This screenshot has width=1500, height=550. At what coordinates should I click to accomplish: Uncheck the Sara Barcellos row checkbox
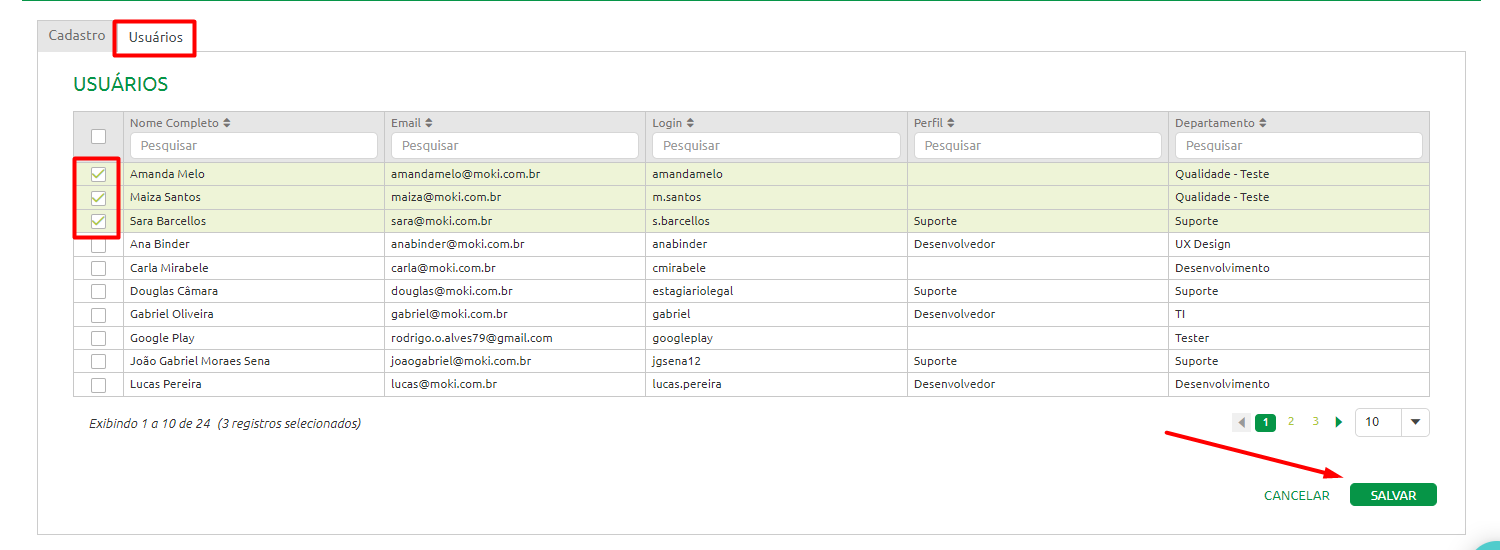pos(98,221)
